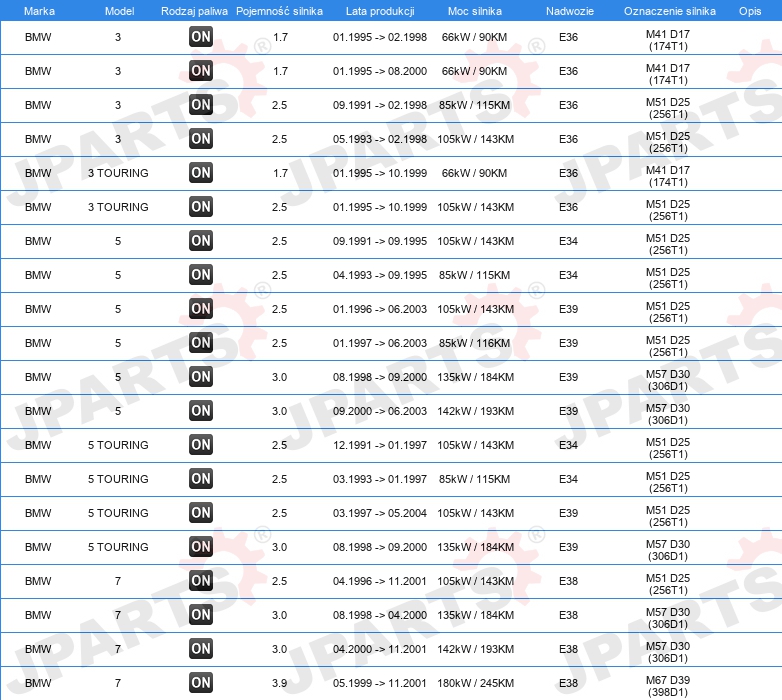Screen dimensions: 782x700
Task: Click E38 body cell in the 3.9 row
Action: click(568, 683)
